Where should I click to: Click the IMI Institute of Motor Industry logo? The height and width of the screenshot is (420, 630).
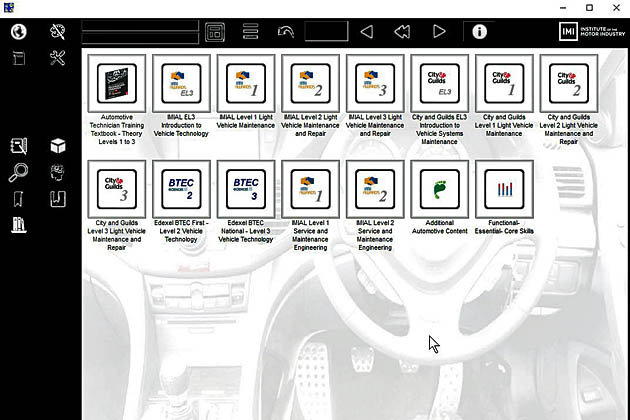pyautogui.click(x=592, y=31)
